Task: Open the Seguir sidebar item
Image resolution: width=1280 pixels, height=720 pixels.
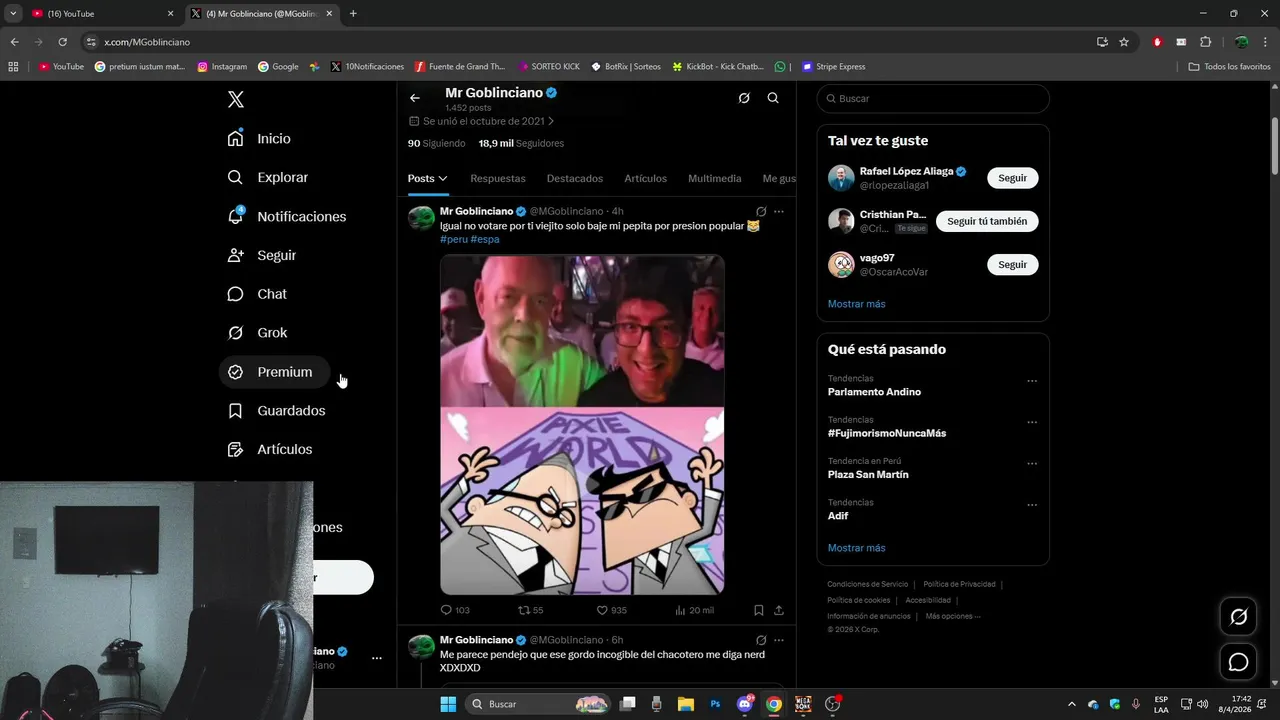Action: (x=262, y=256)
